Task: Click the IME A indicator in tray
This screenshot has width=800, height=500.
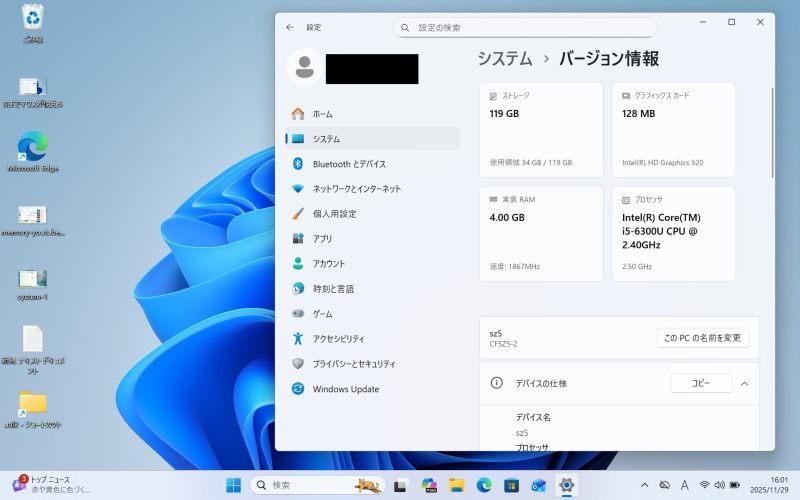Action: click(685, 485)
